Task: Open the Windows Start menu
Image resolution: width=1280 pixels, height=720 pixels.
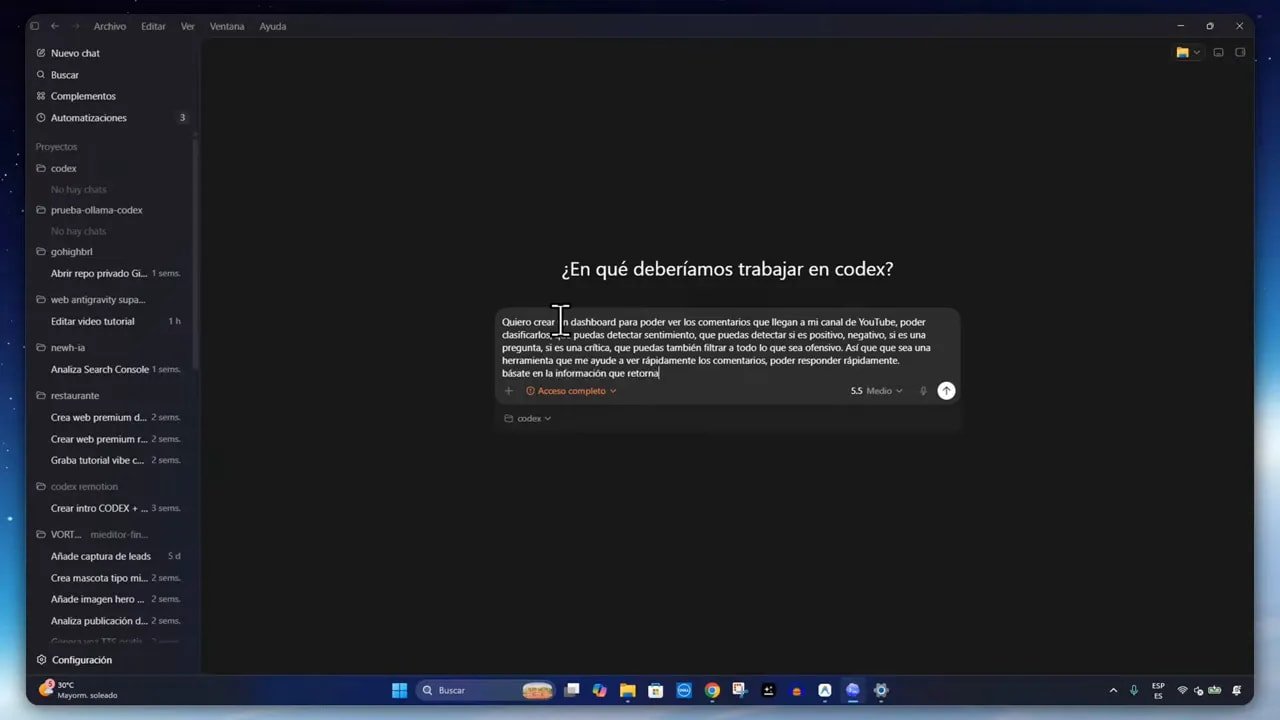Action: click(400, 690)
